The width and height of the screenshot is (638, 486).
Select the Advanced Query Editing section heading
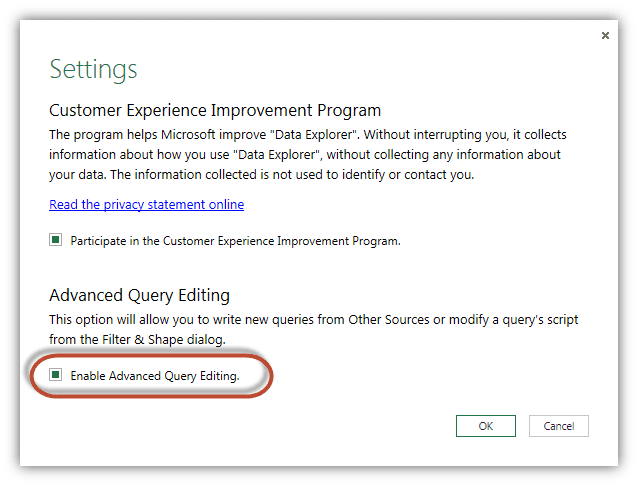(x=140, y=296)
